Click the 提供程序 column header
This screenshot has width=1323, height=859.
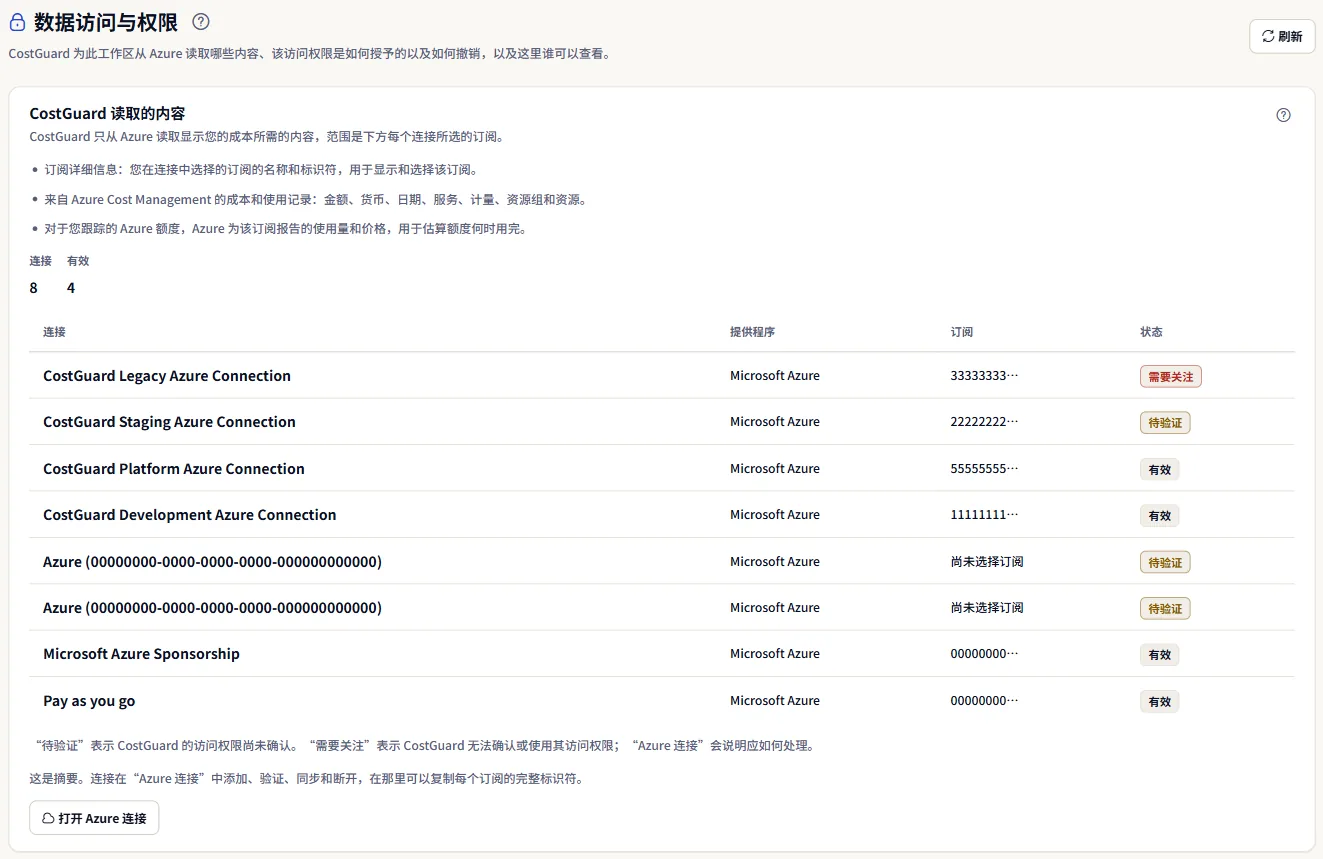point(752,332)
